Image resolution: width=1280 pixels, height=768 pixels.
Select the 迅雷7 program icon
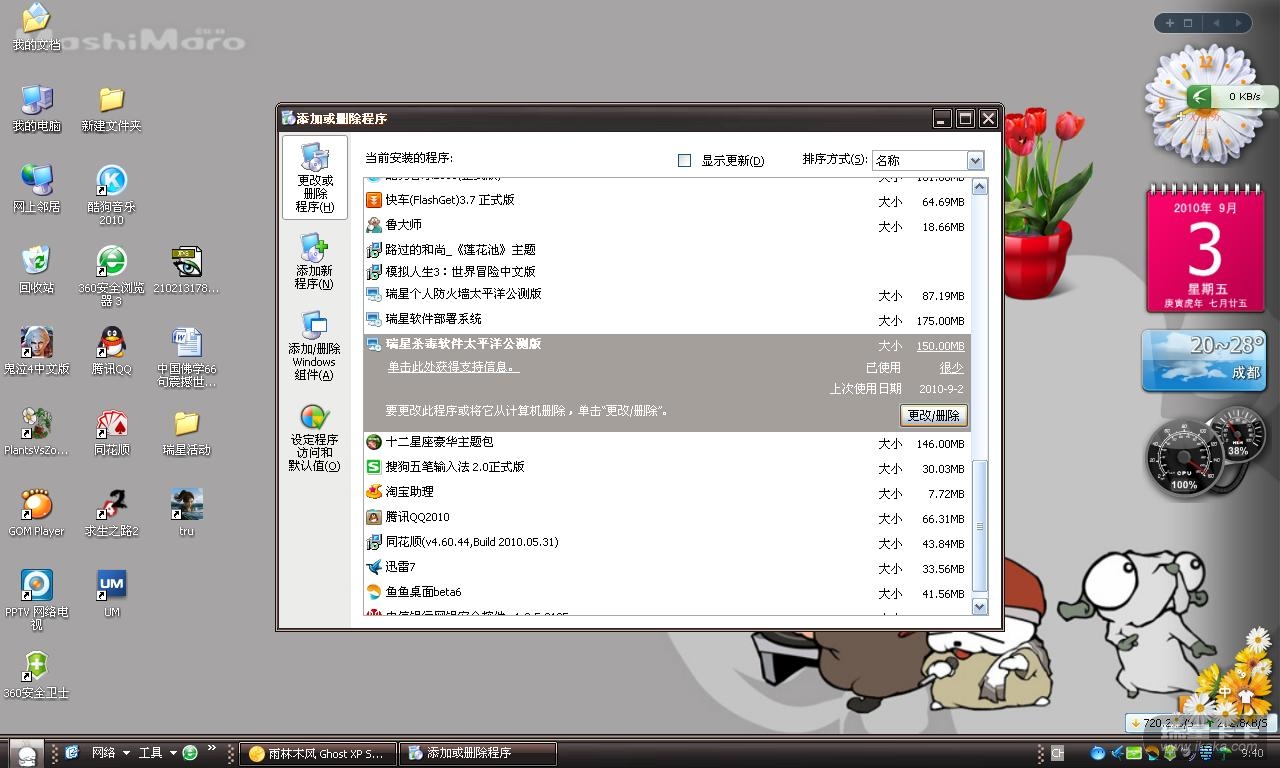click(374, 567)
